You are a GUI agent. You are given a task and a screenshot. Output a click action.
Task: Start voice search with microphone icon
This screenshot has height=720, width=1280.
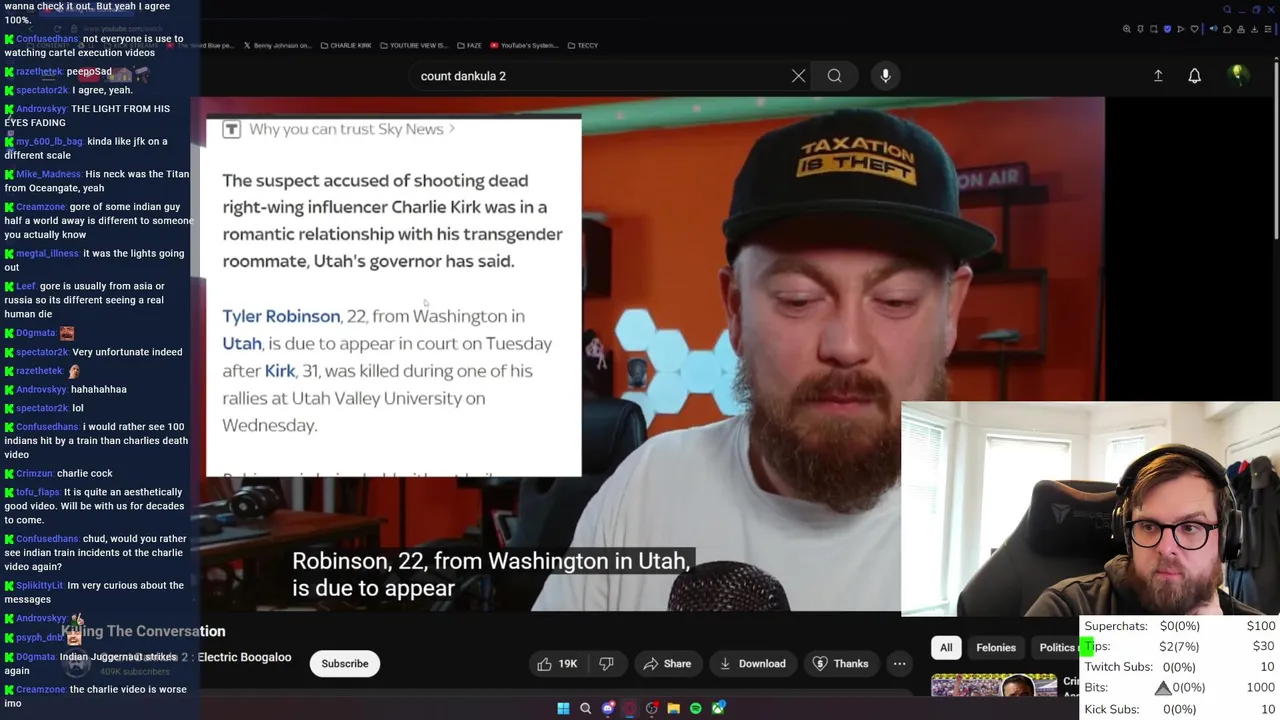(885, 76)
